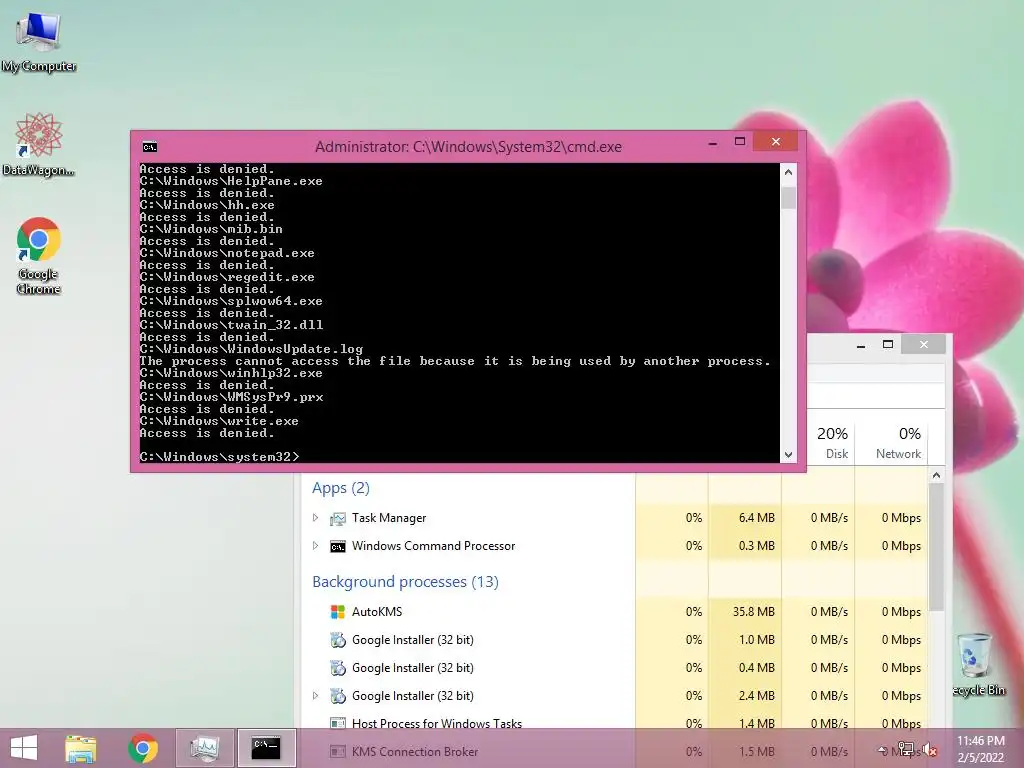1024x768 pixels.
Task: Select KMS Connection Broker process row
Action: 617,752
